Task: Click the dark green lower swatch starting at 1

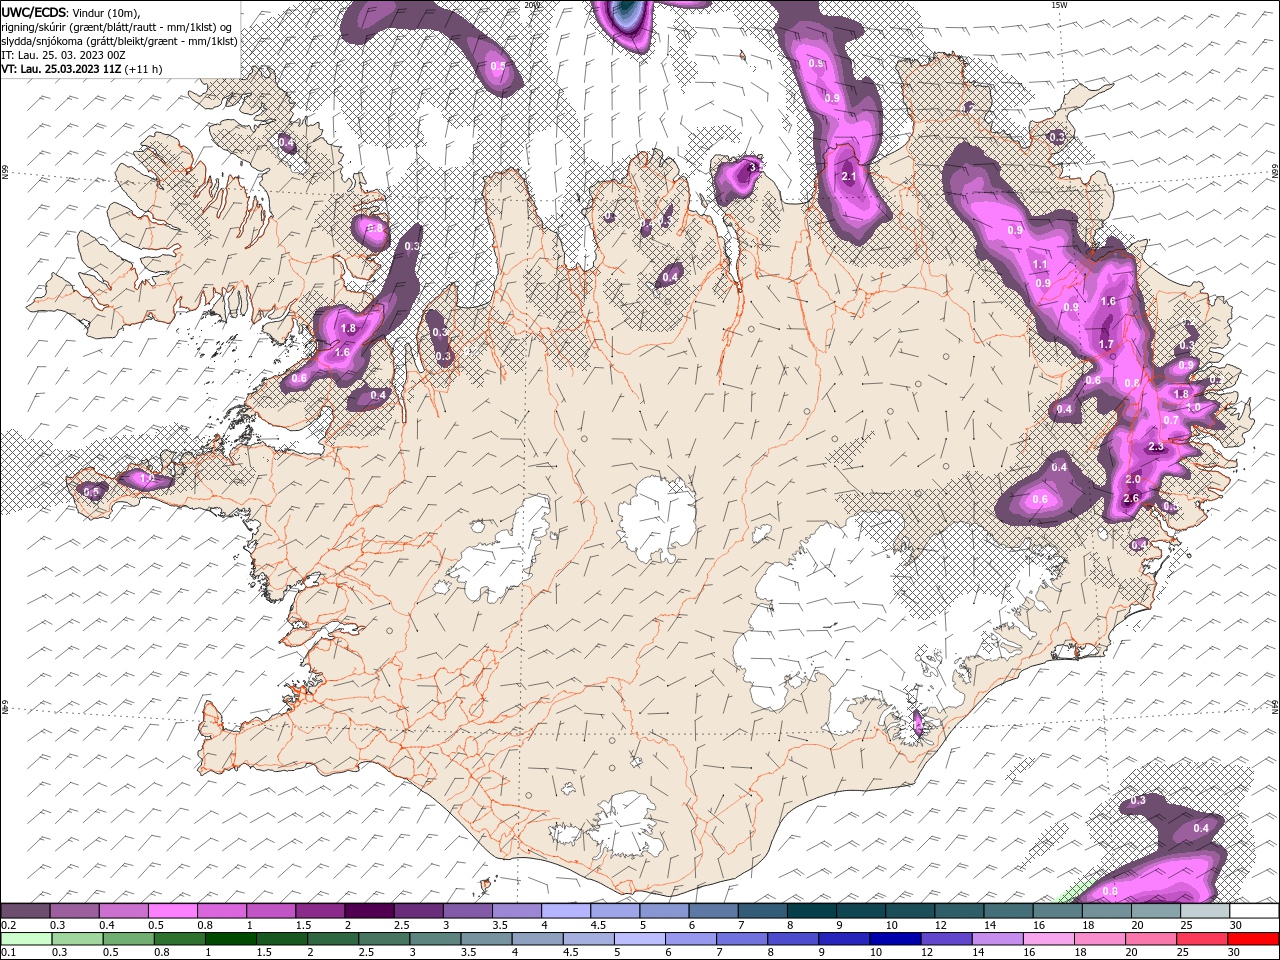Action: pyautogui.click(x=231, y=939)
